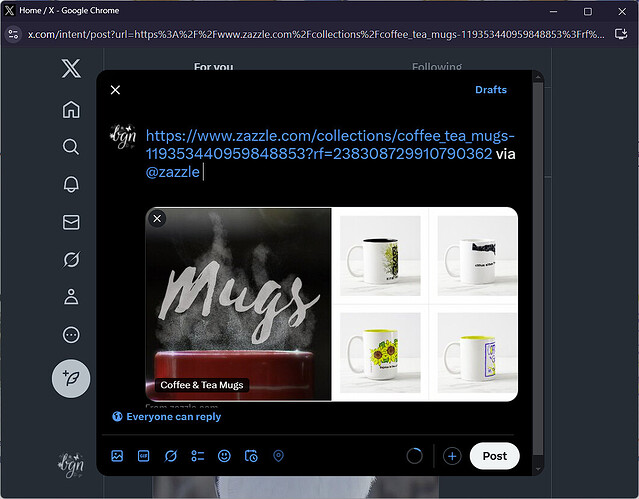Click the character count circle indicator
The image size is (639, 499).
414,456
